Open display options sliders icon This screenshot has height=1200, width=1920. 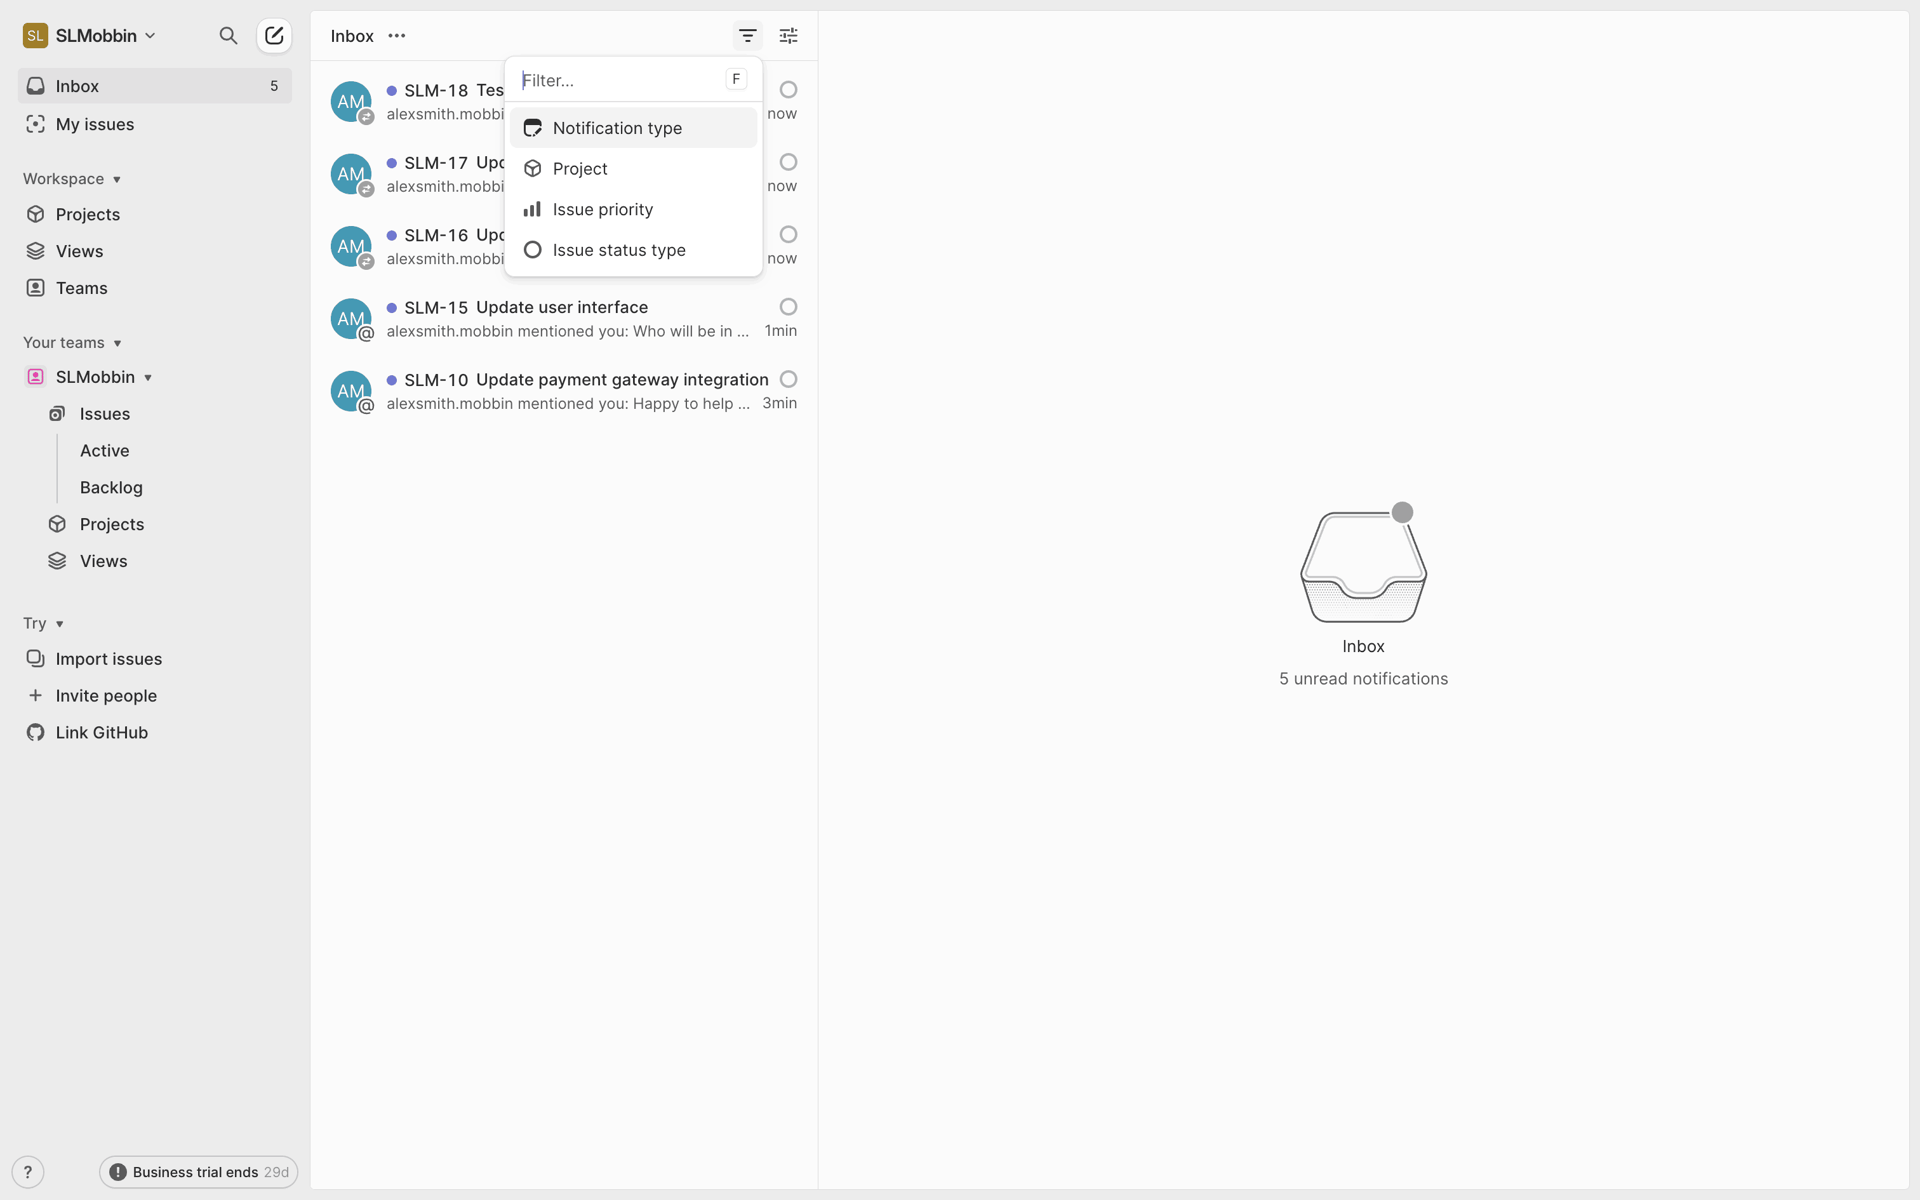point(789,36)
